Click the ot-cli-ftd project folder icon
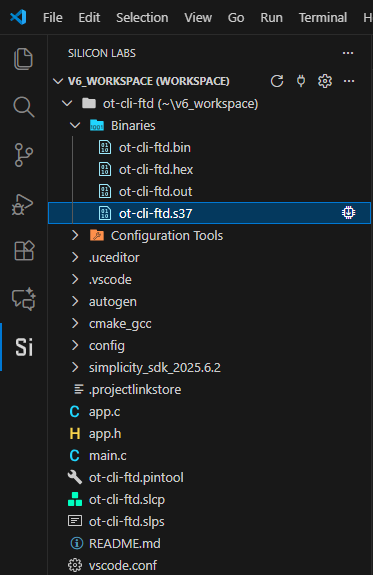 (x=89, y=103)
